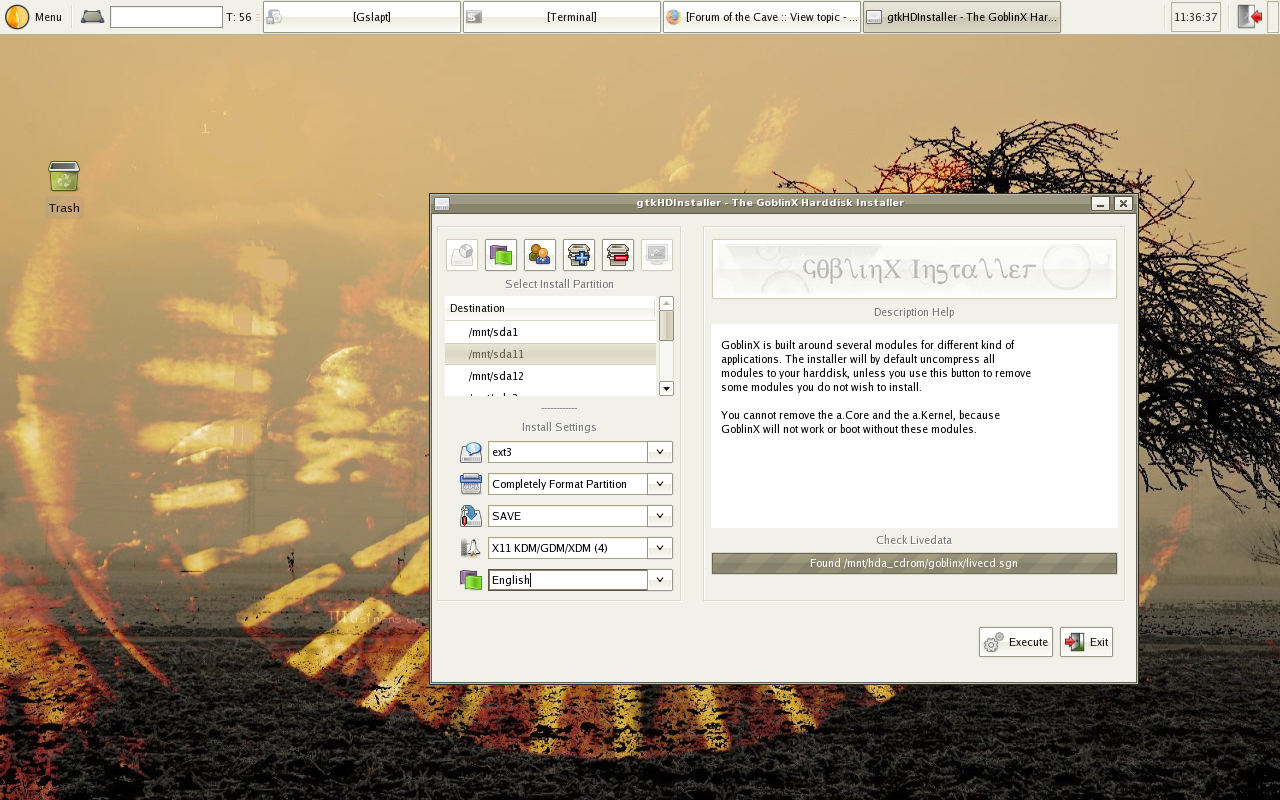1280x800 pixels.
Task: Expand the ext3 filesystem dropdown arrow
Action: point(660,452)
